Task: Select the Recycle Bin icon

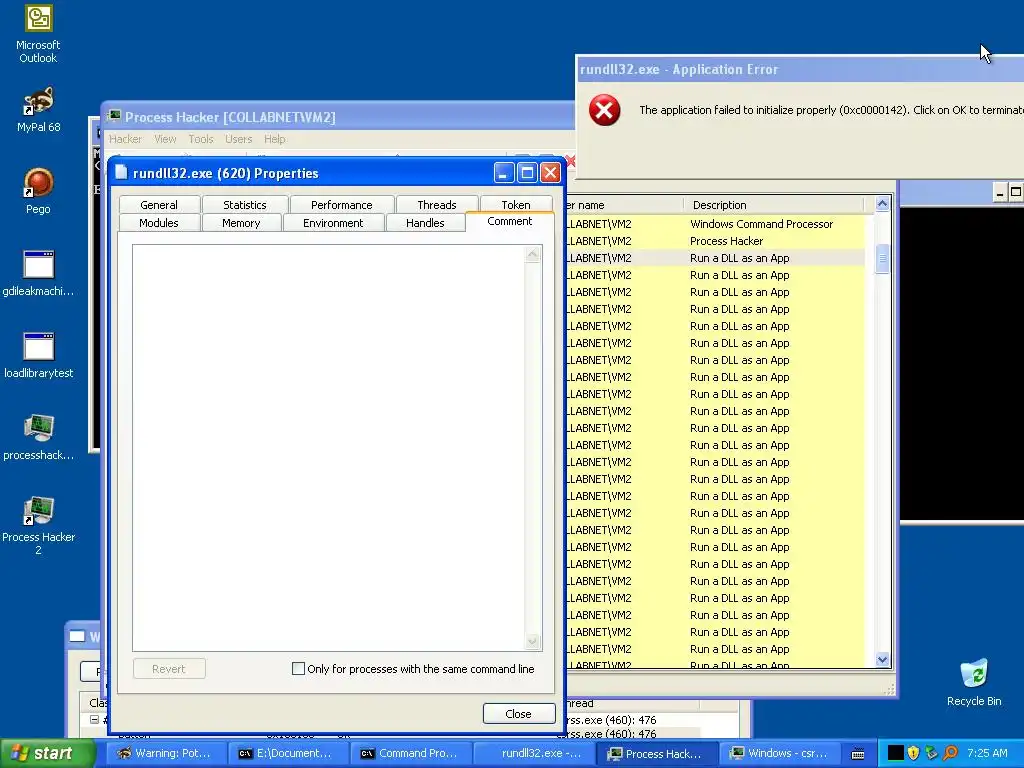Action: 974,682
